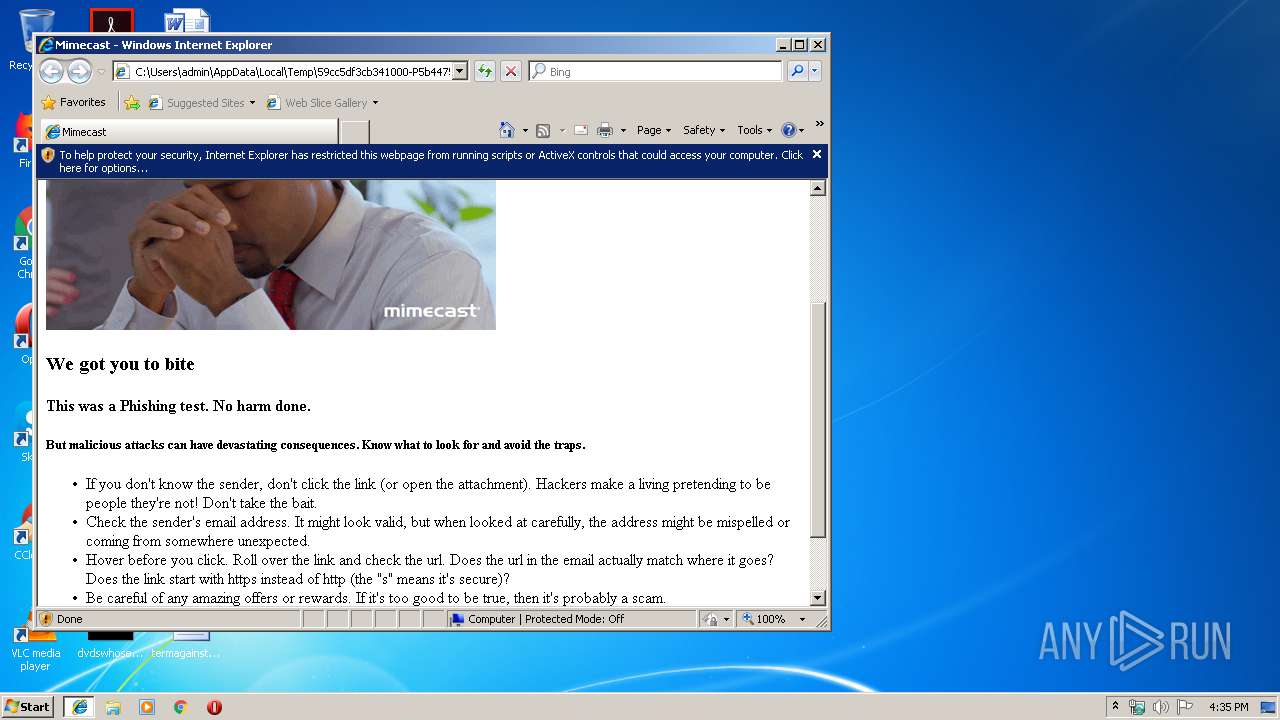Show hidden tray icons arrow
This screenshot has height=720, width=1280.
point(1115,707)
